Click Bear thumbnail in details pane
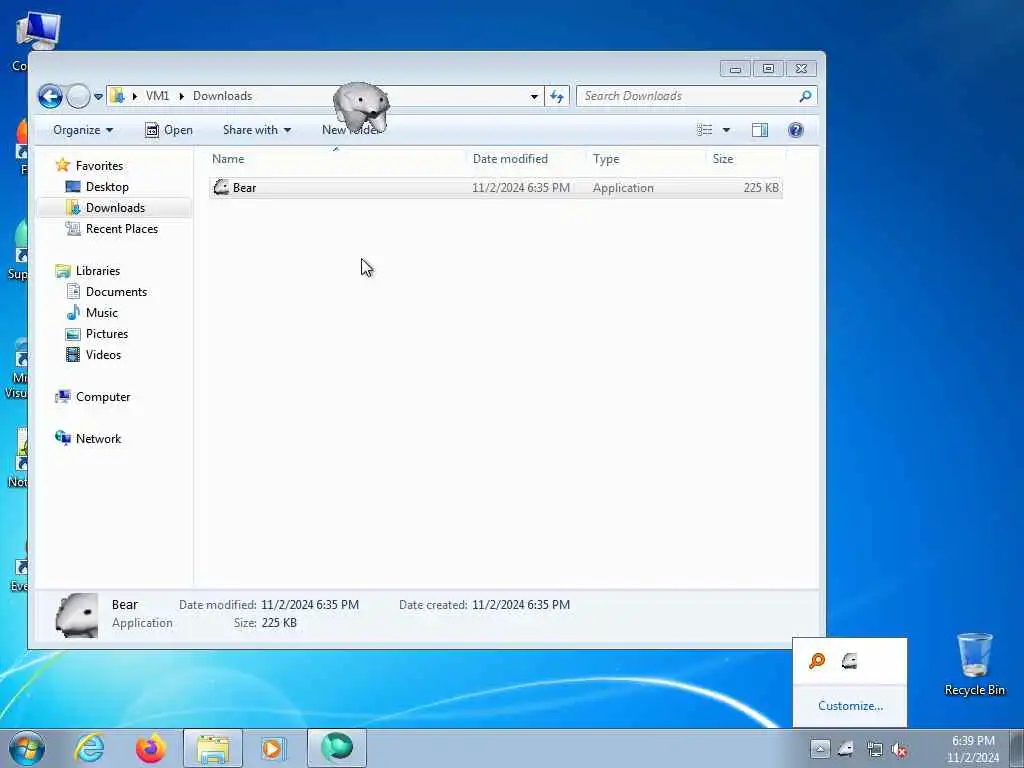The width and height of the screenshot is (1024, 768). 77,615
